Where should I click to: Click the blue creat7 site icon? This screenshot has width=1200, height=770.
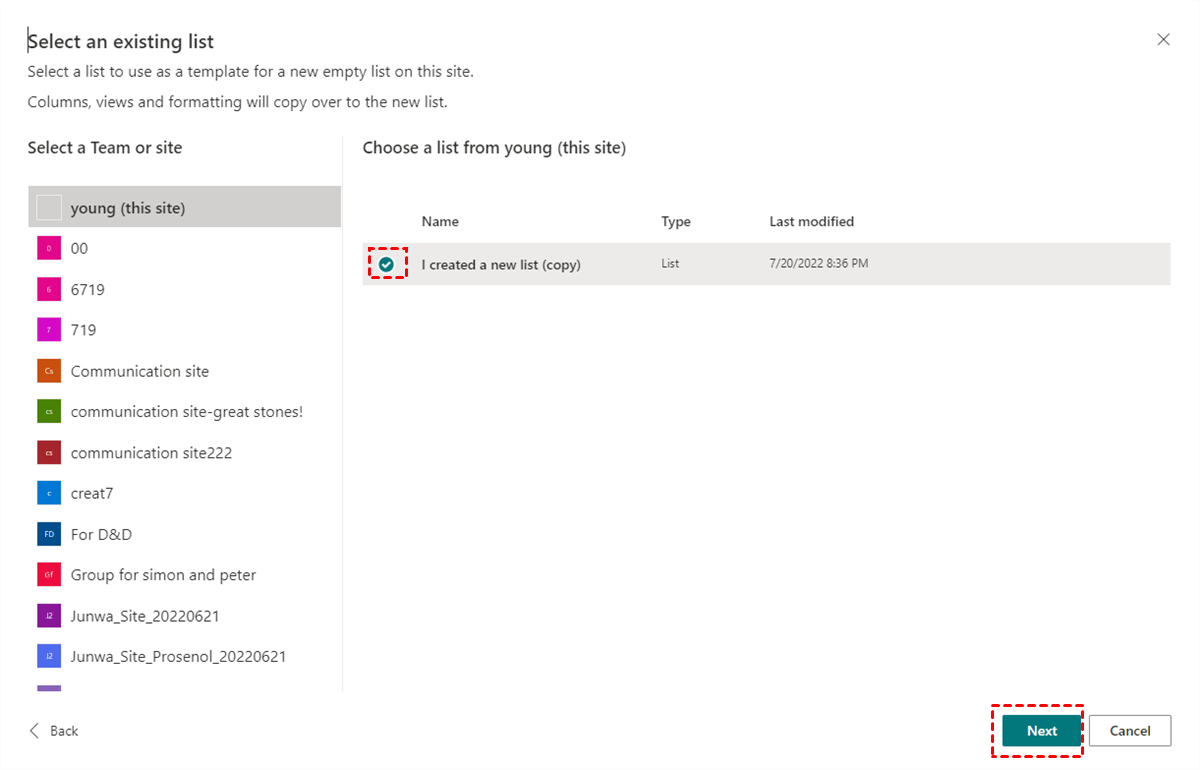pos(49,493)
